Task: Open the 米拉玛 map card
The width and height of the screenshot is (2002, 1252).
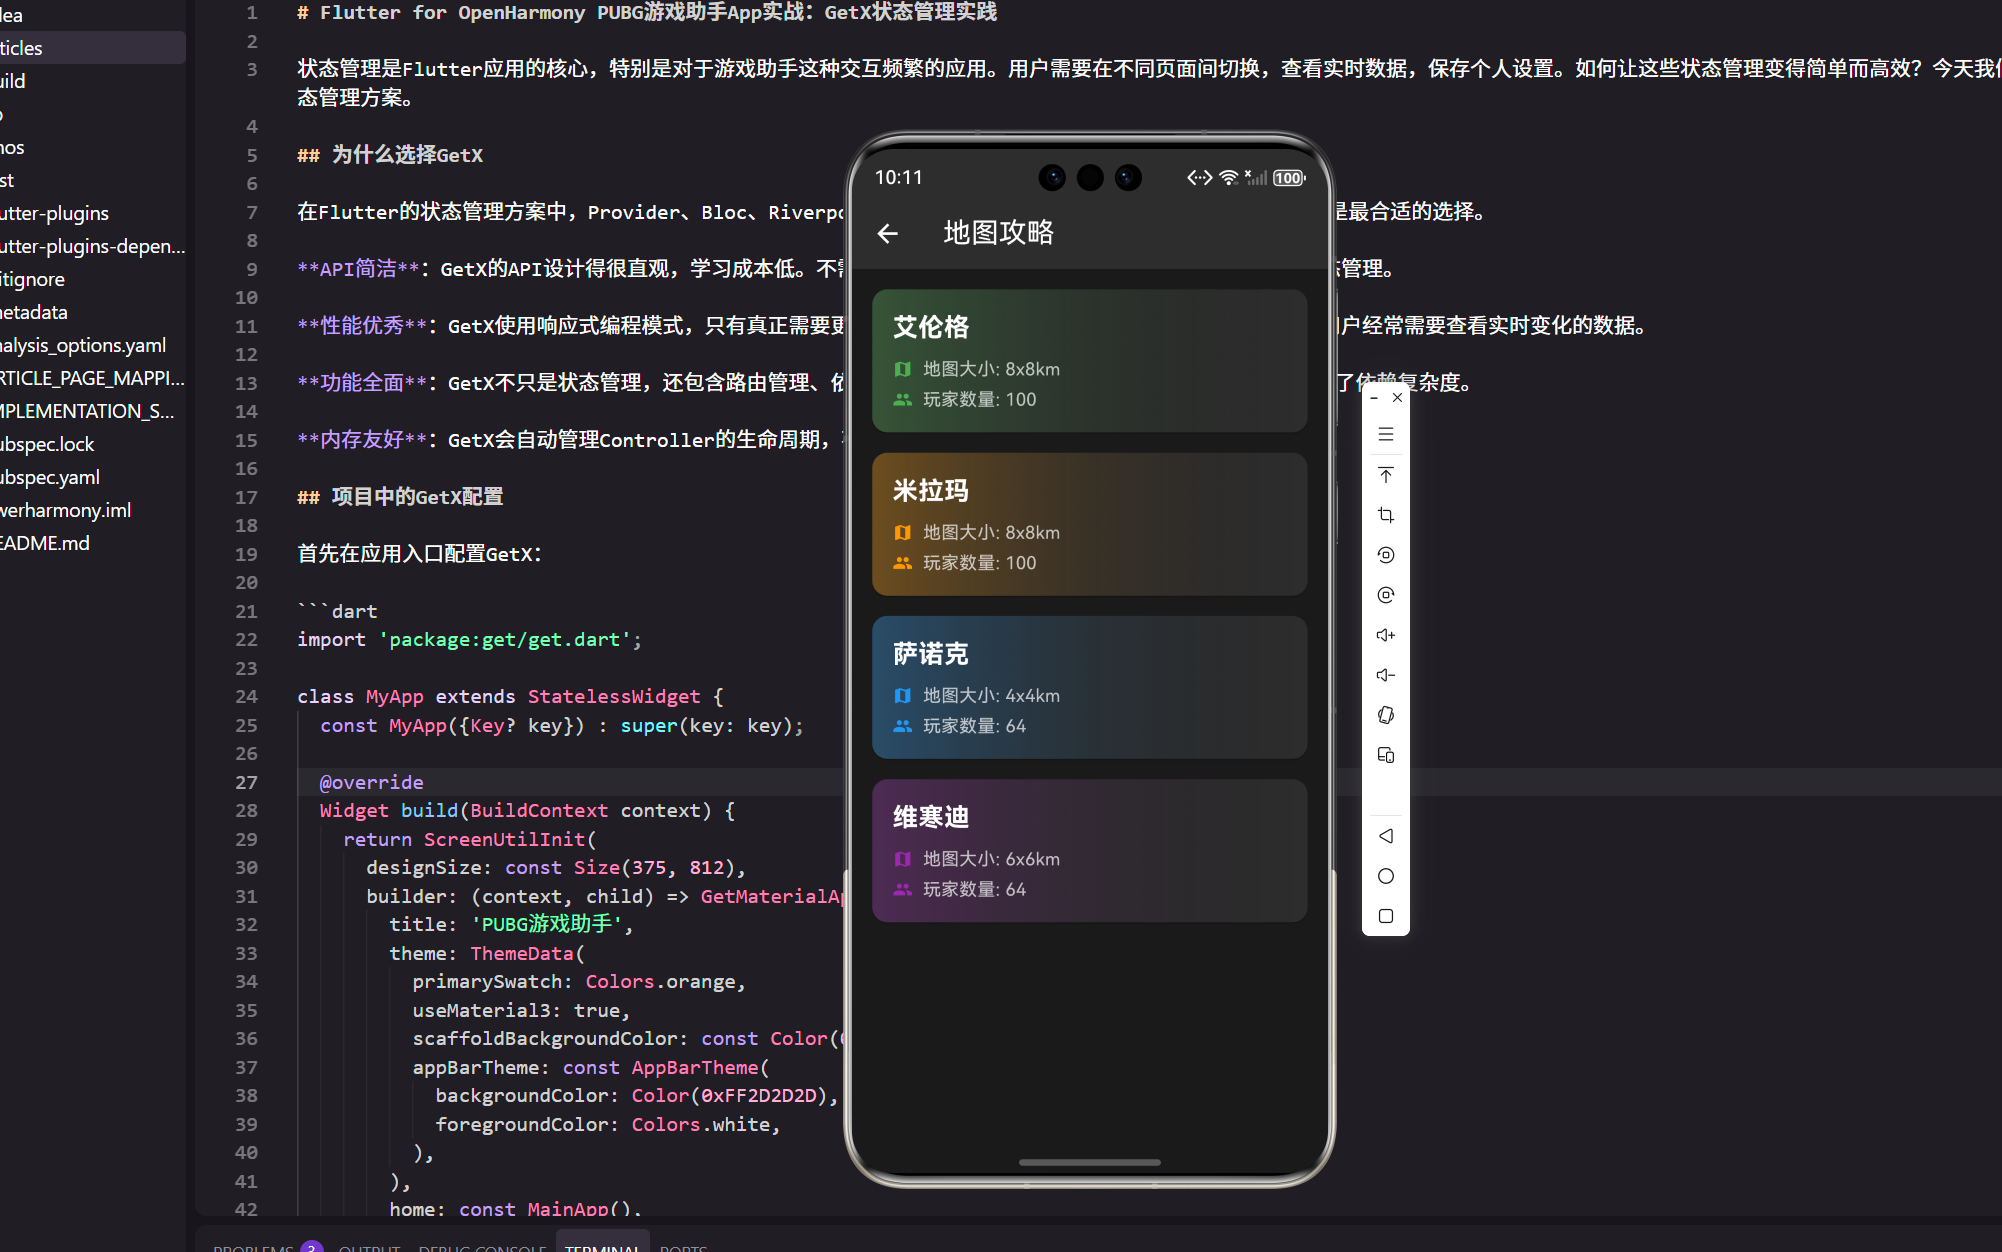Action: point(1089,524)
